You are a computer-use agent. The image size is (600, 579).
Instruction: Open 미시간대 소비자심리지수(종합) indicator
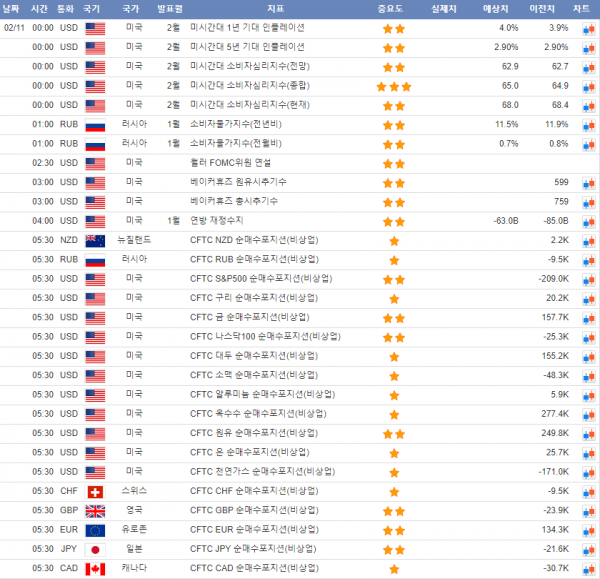coord(255,87)
